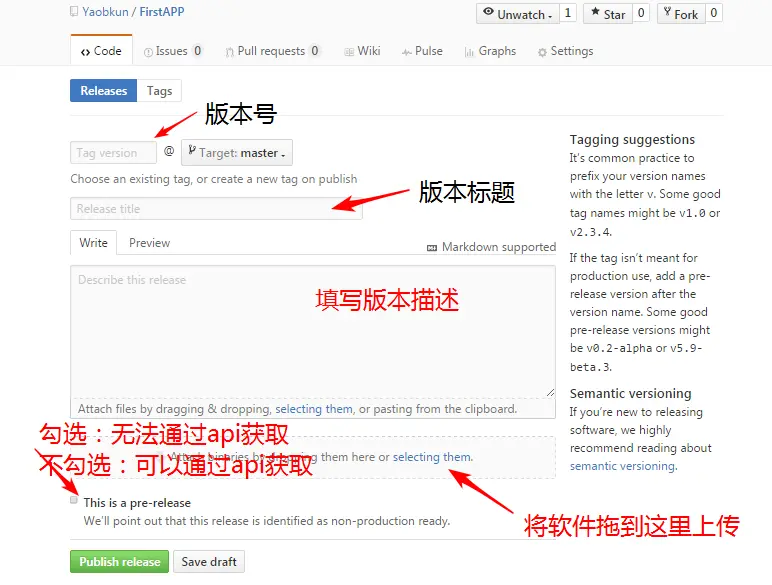This screenshot has width=772, height=585.
Task: Click the Pull requests branch icon
Action: [229, 52]
